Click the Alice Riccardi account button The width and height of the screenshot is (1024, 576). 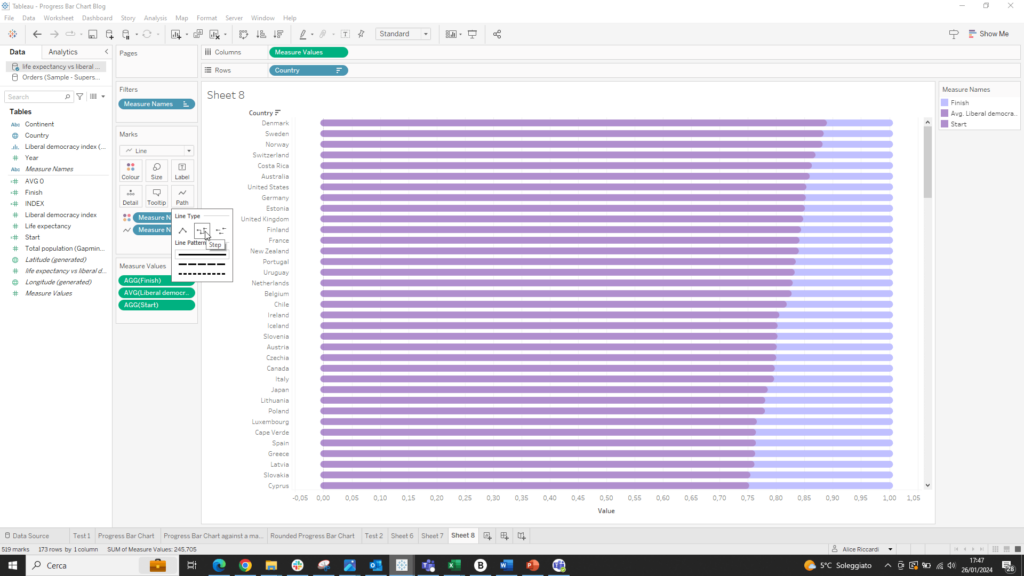(x=862, y=548)
